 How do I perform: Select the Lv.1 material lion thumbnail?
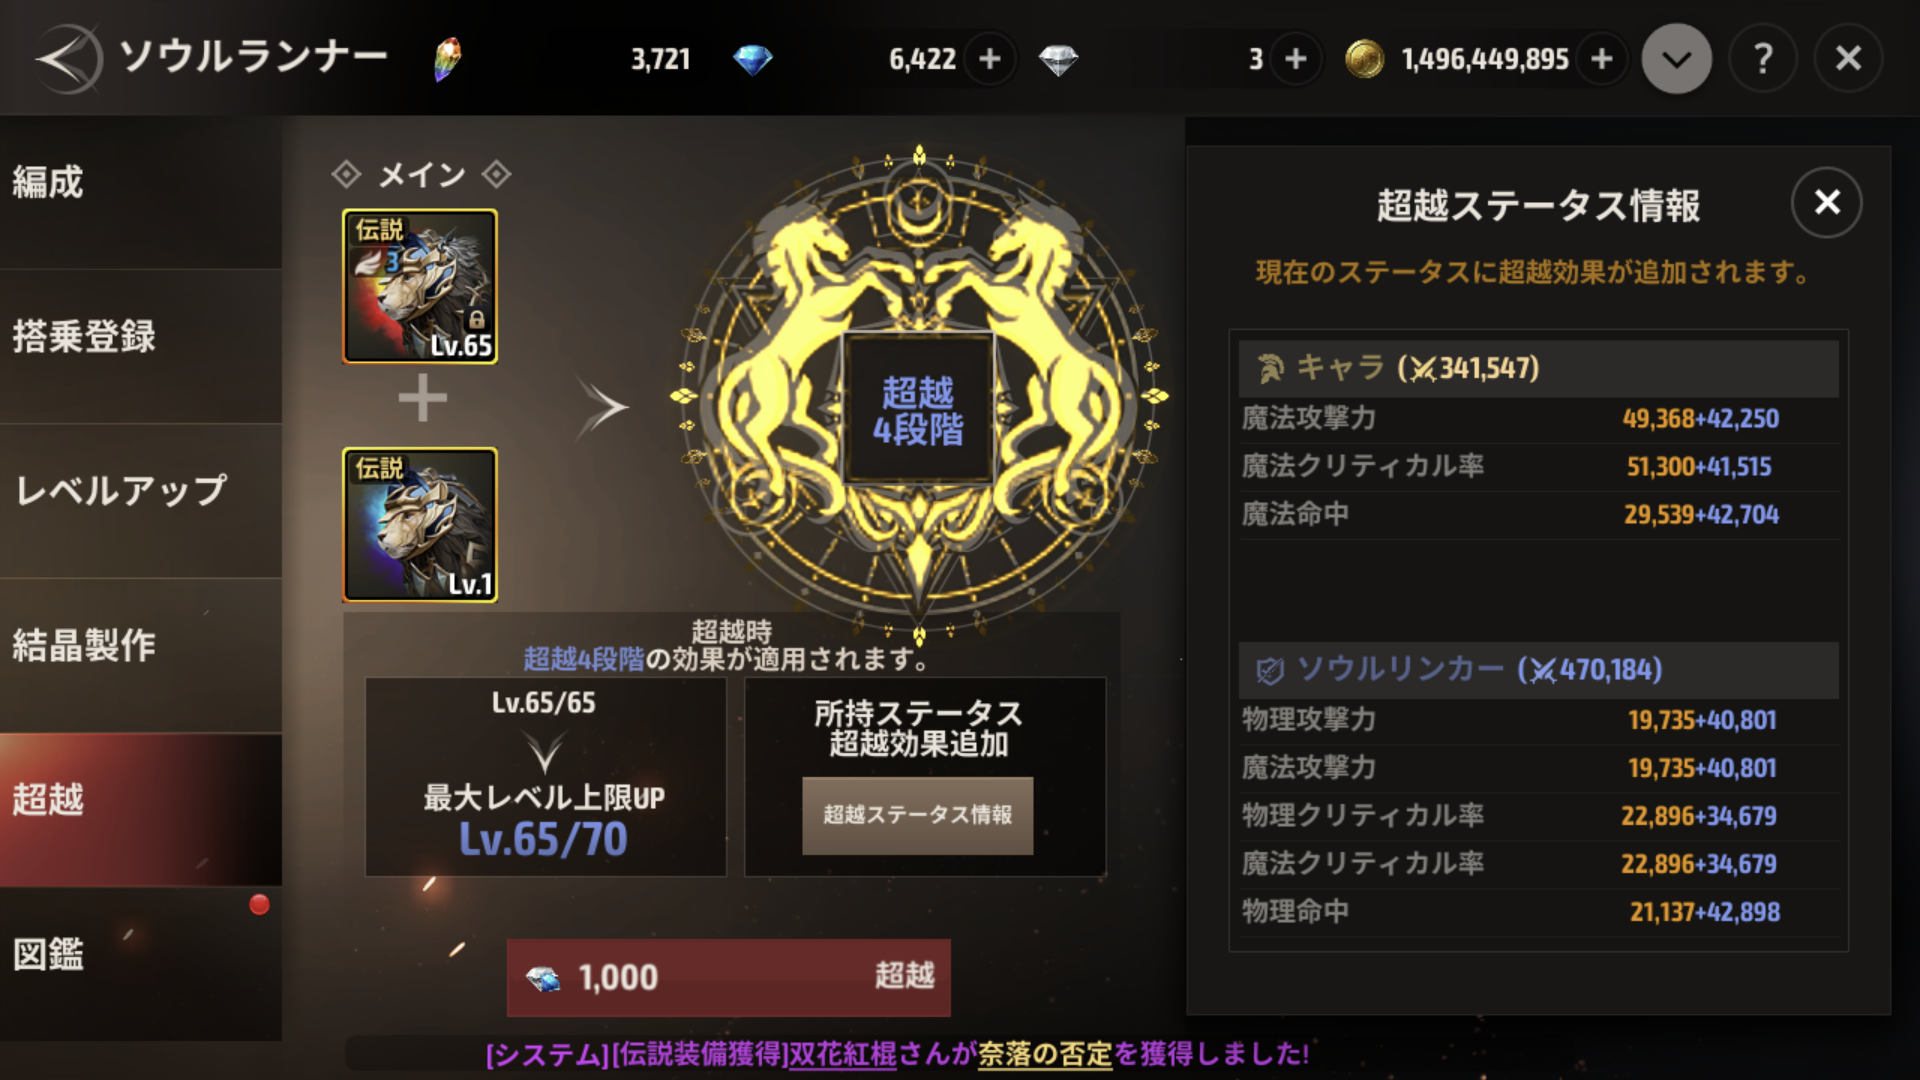tap(420, 525)
